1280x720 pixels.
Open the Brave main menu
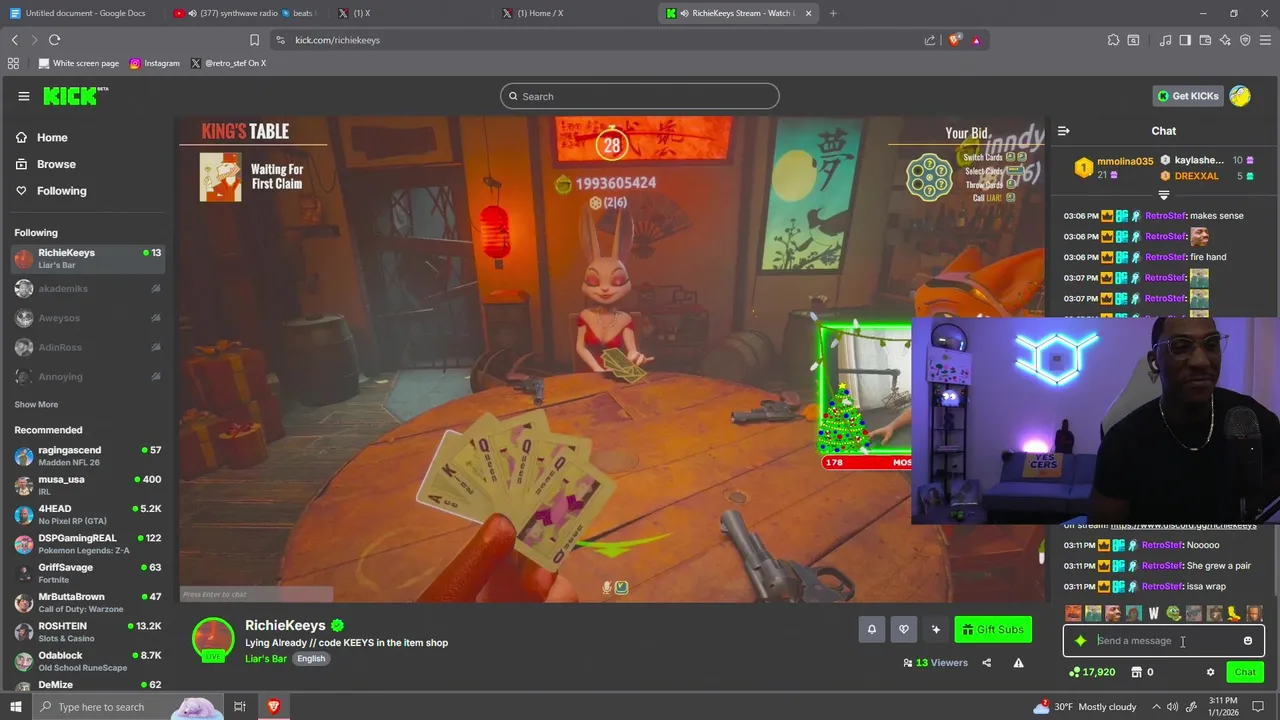pos(1266,40)
